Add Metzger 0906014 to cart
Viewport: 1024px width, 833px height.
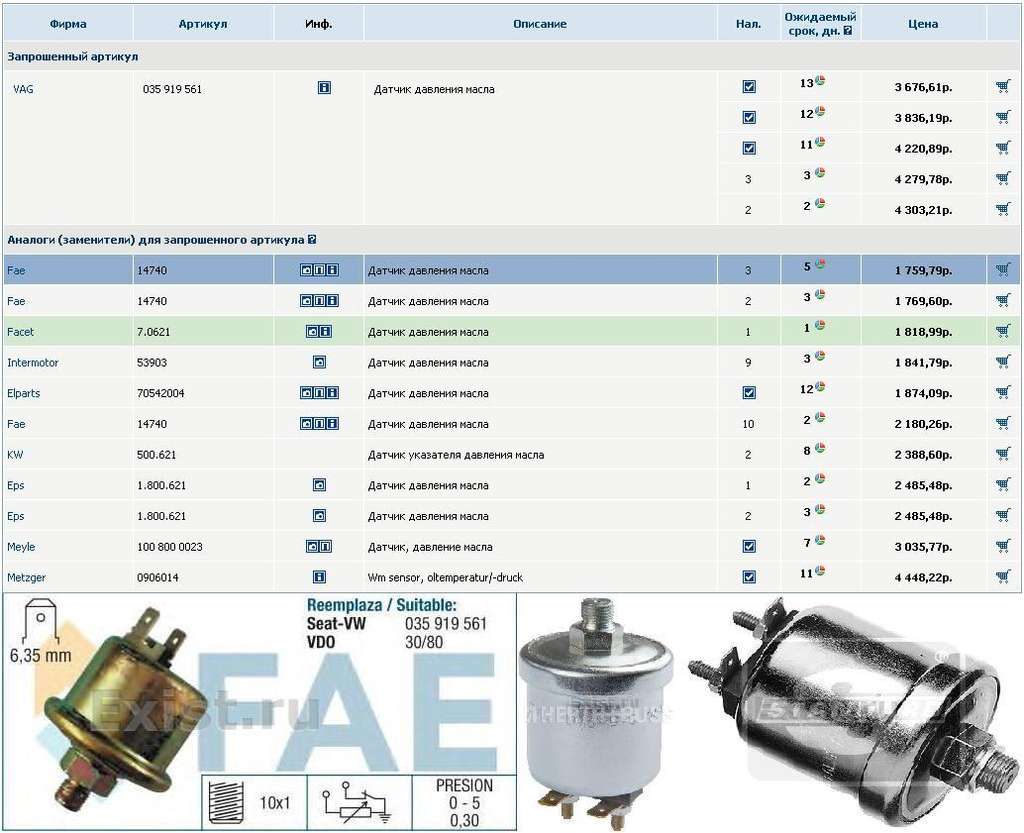coord(1003,576)
